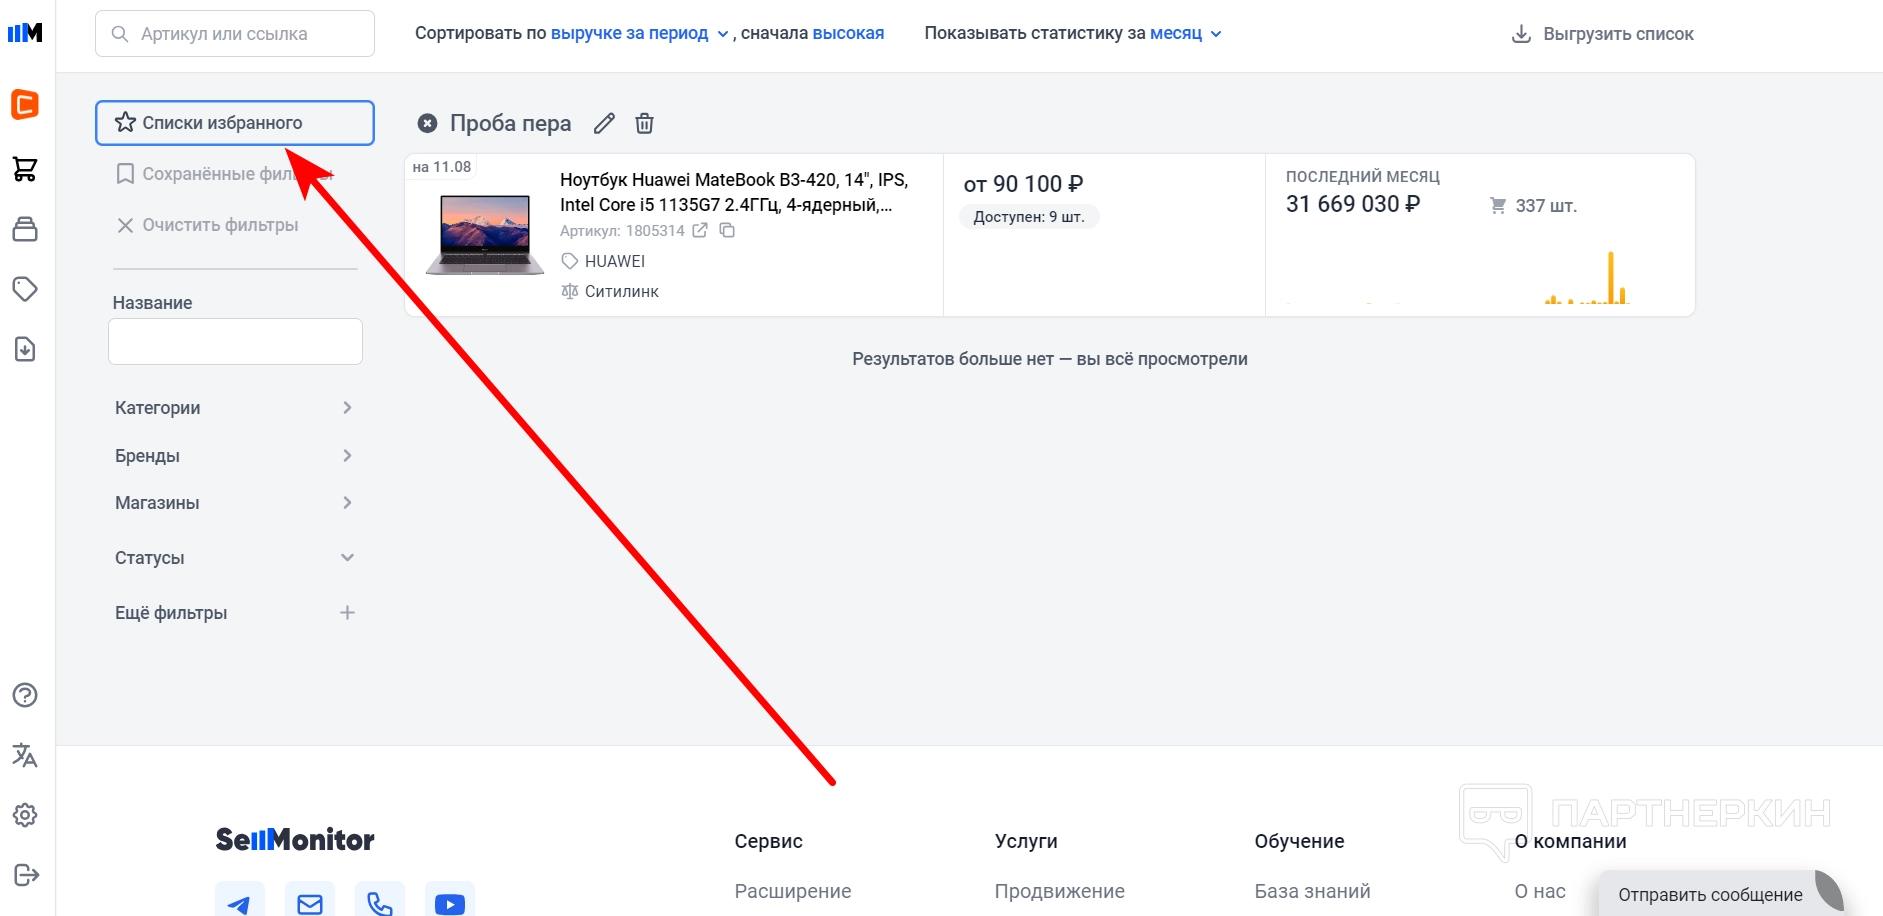Screen dimensions: 1883x916
Task: Open the price tag sidebar icon
Action: tap(25, 289)
